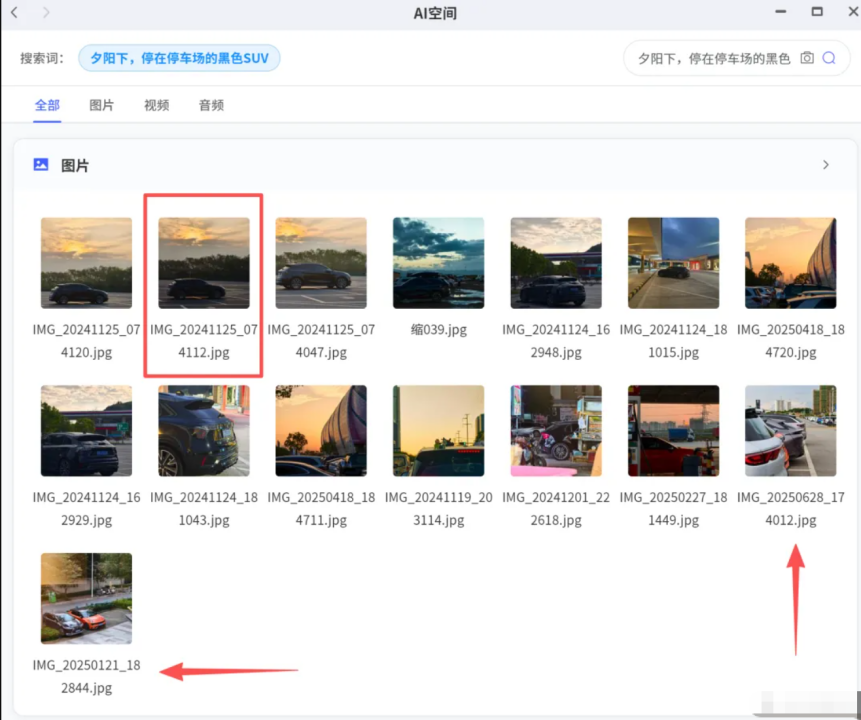Click the camera image search icon
The width and height of the screenshot is (861, 720).
tap(807, 59)
